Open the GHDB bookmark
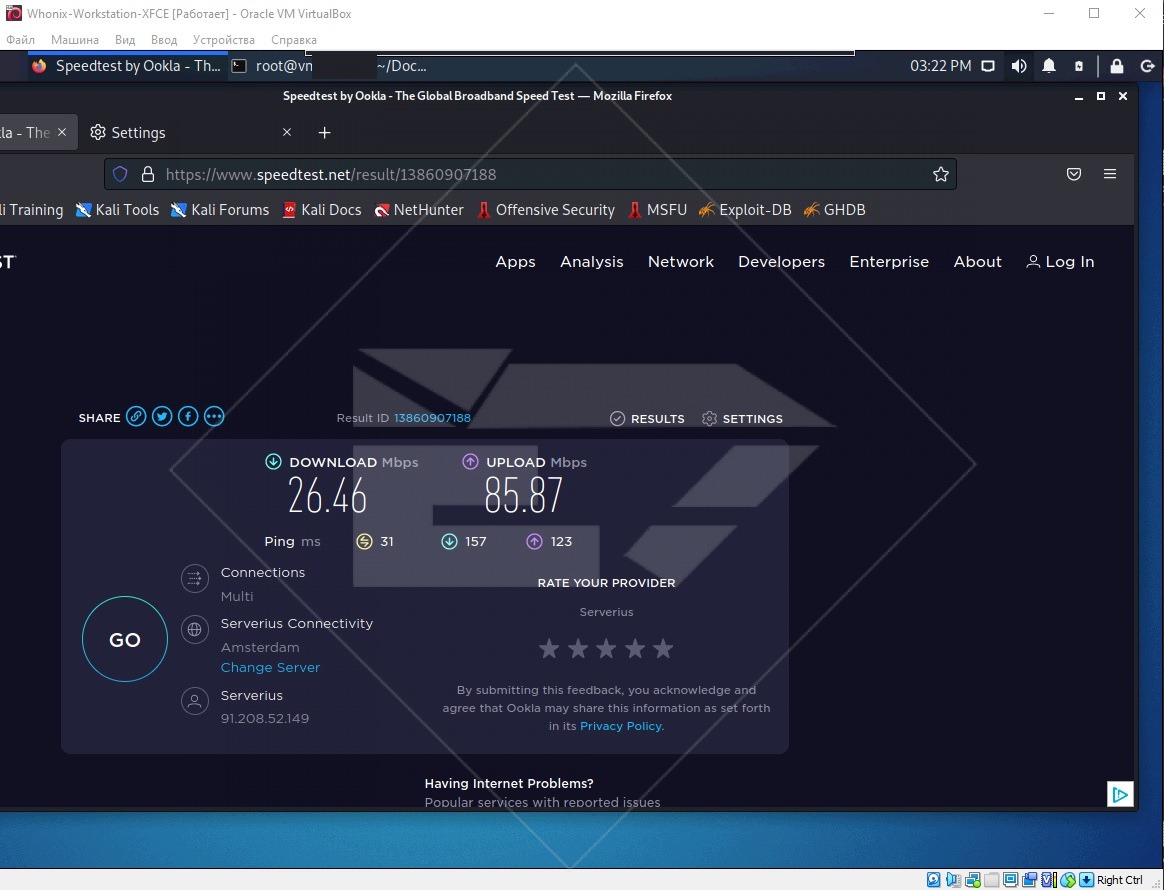Viewport: 1164px width, 890px height. pos(834,210)
